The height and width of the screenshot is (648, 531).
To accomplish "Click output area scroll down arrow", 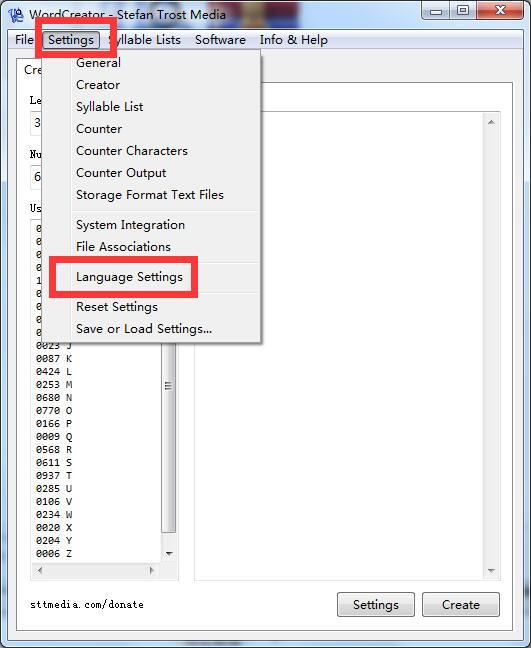I will pos(491,571).
